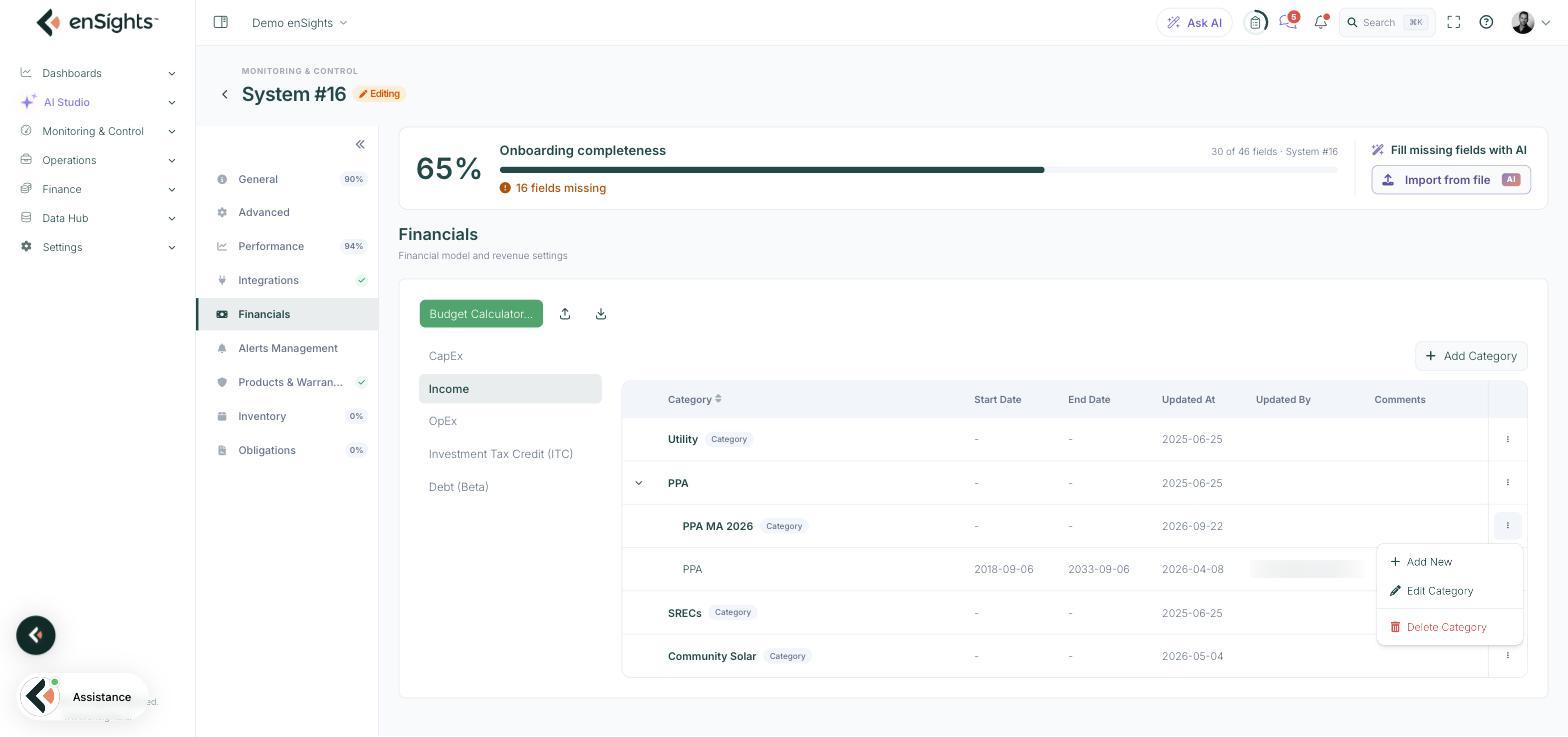
Task: Expand the Finance sidebar menu
Action: (97, 189)
